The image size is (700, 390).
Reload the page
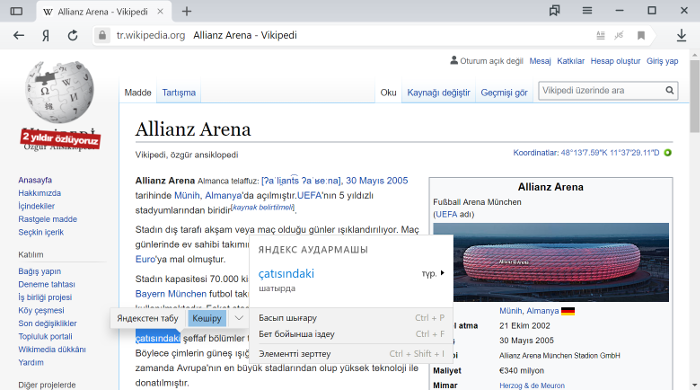[x=72, y=35]
